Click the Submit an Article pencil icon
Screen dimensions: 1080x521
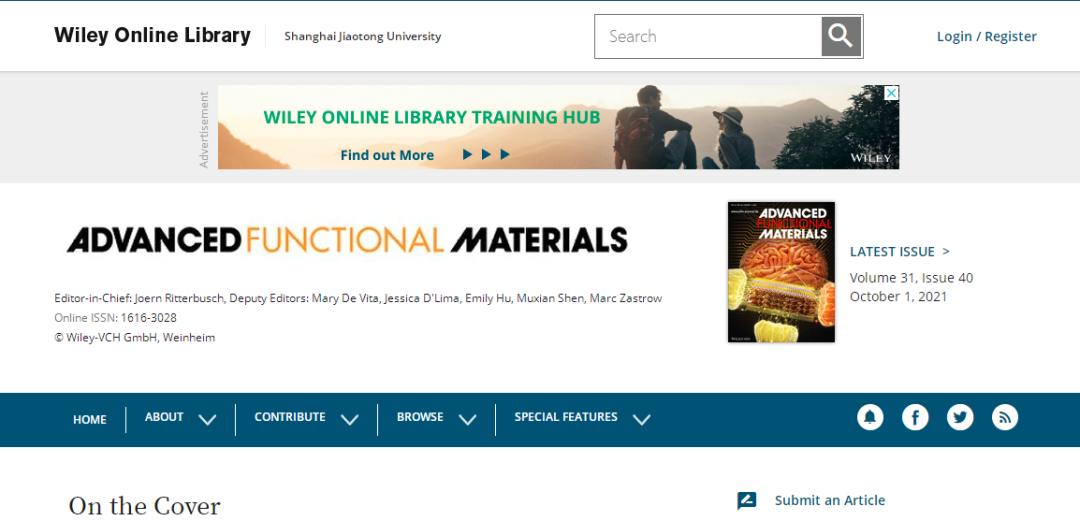[x=747, y=501]
